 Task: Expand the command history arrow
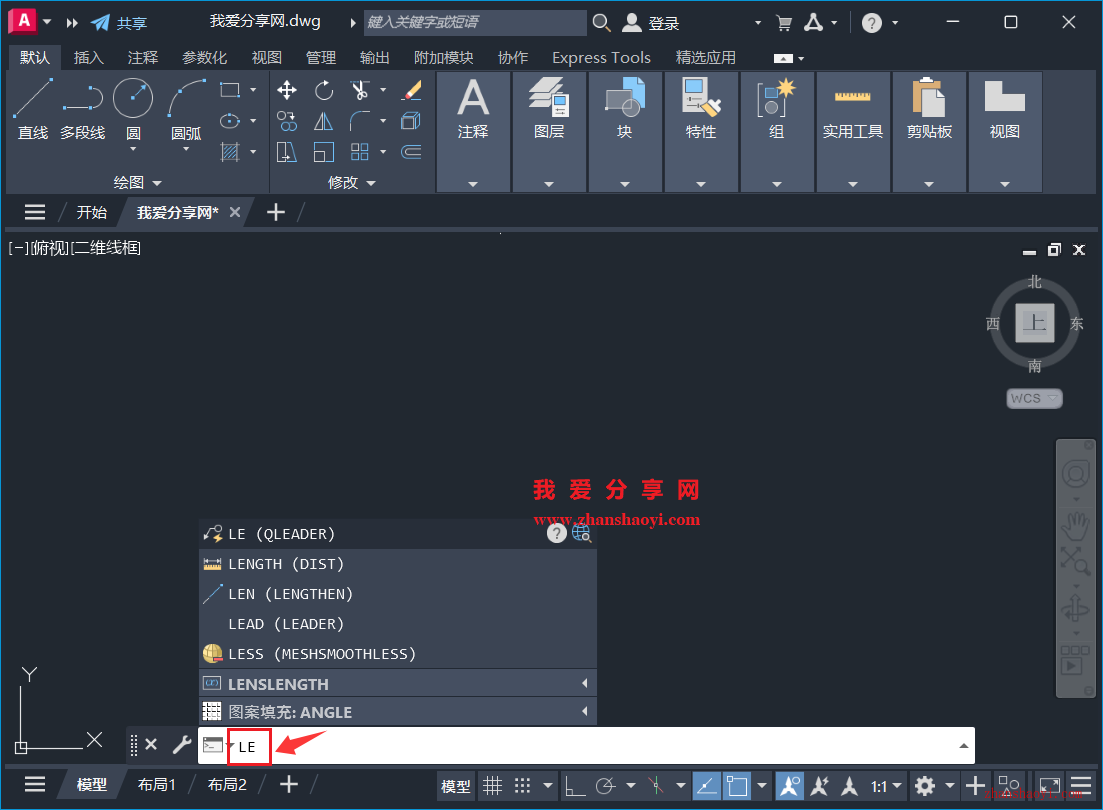coord(964,745)
